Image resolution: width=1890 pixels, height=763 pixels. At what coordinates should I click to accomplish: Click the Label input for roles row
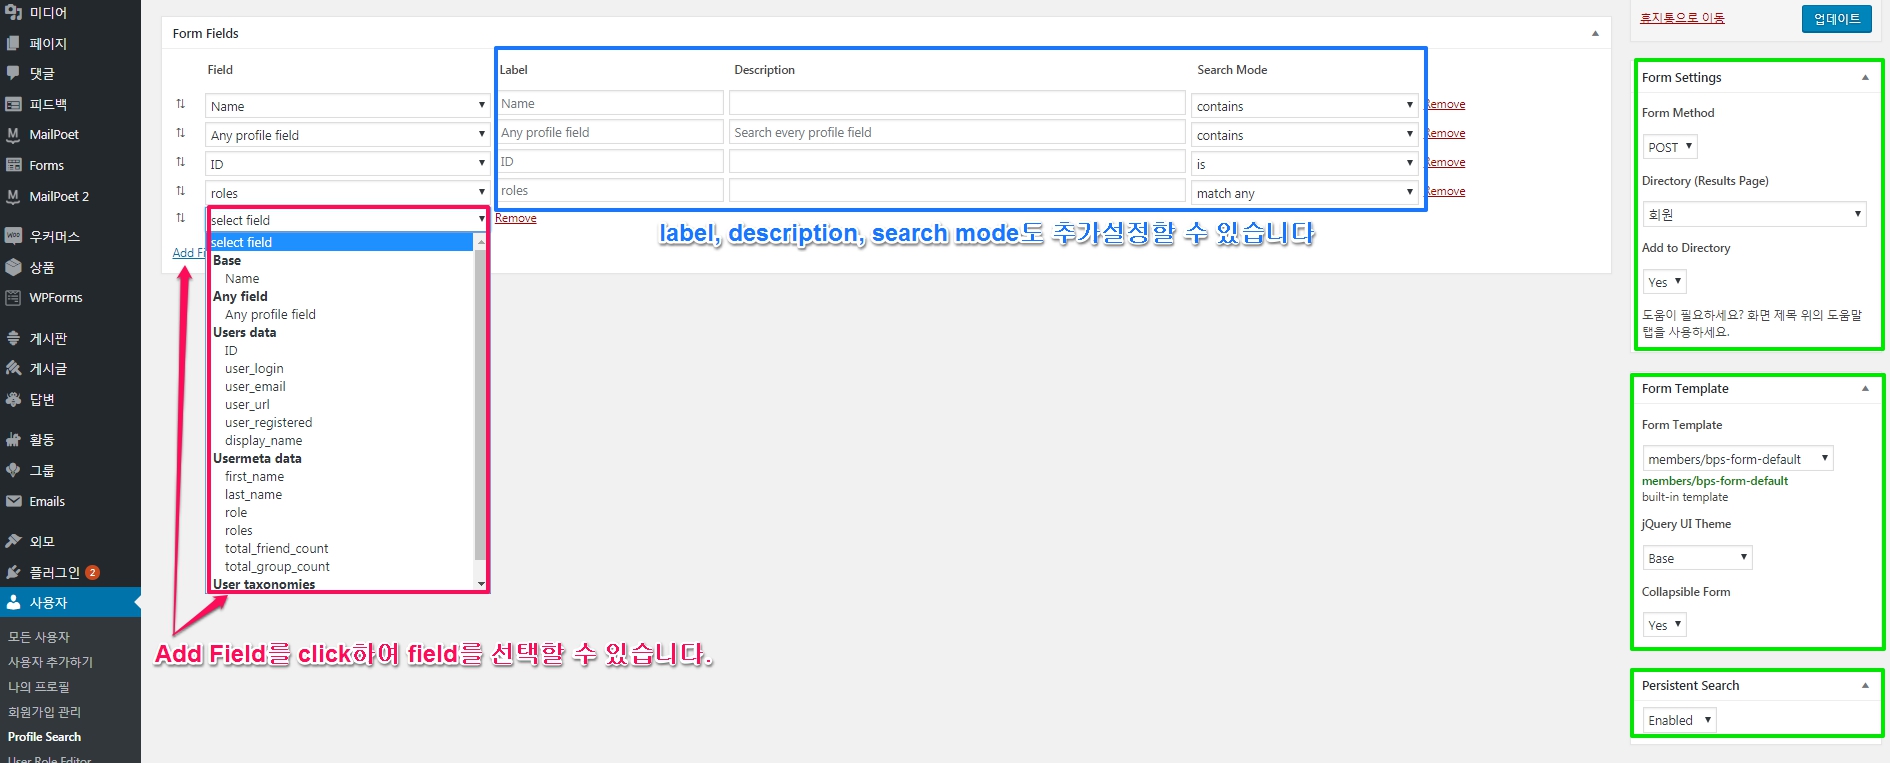click(x=609, y=190)
